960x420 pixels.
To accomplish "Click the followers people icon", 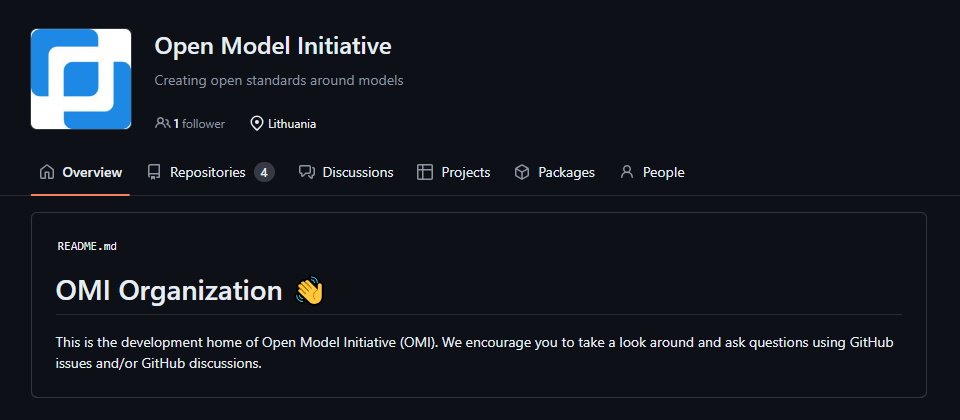I will click(x=162, y=123).
